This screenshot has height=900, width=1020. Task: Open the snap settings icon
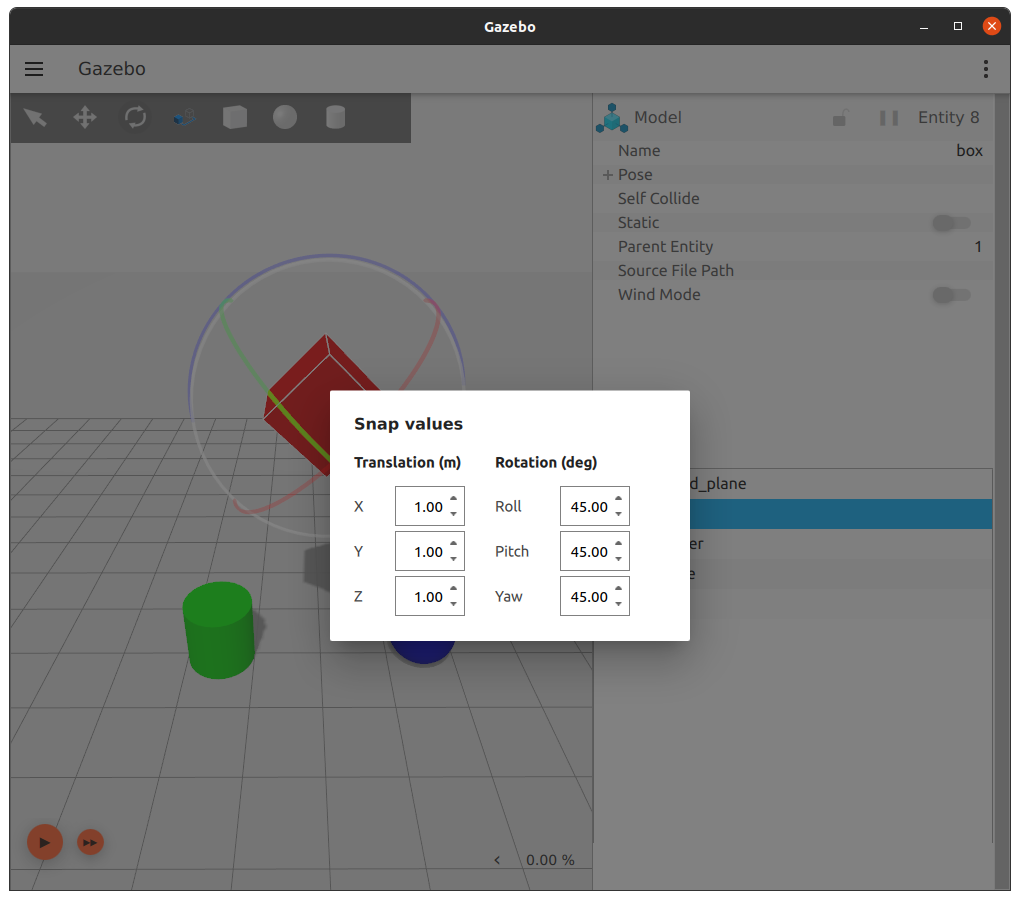(x=185, y=118)
